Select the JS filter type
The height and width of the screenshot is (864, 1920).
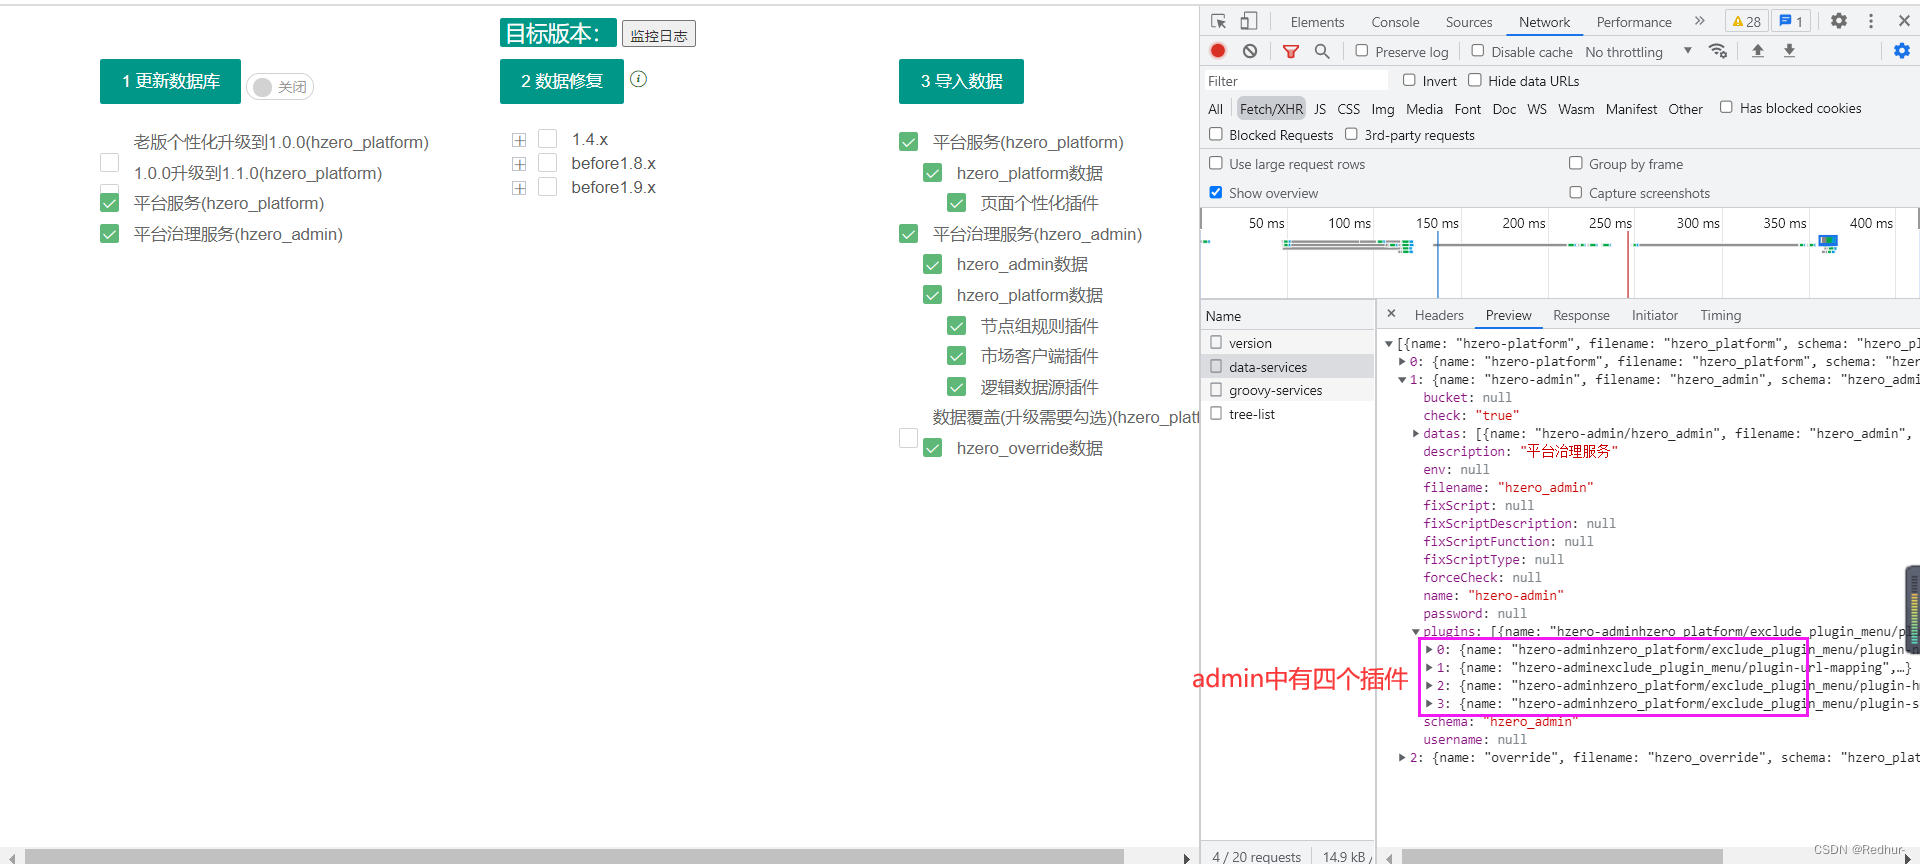[x=1320, y=108]
